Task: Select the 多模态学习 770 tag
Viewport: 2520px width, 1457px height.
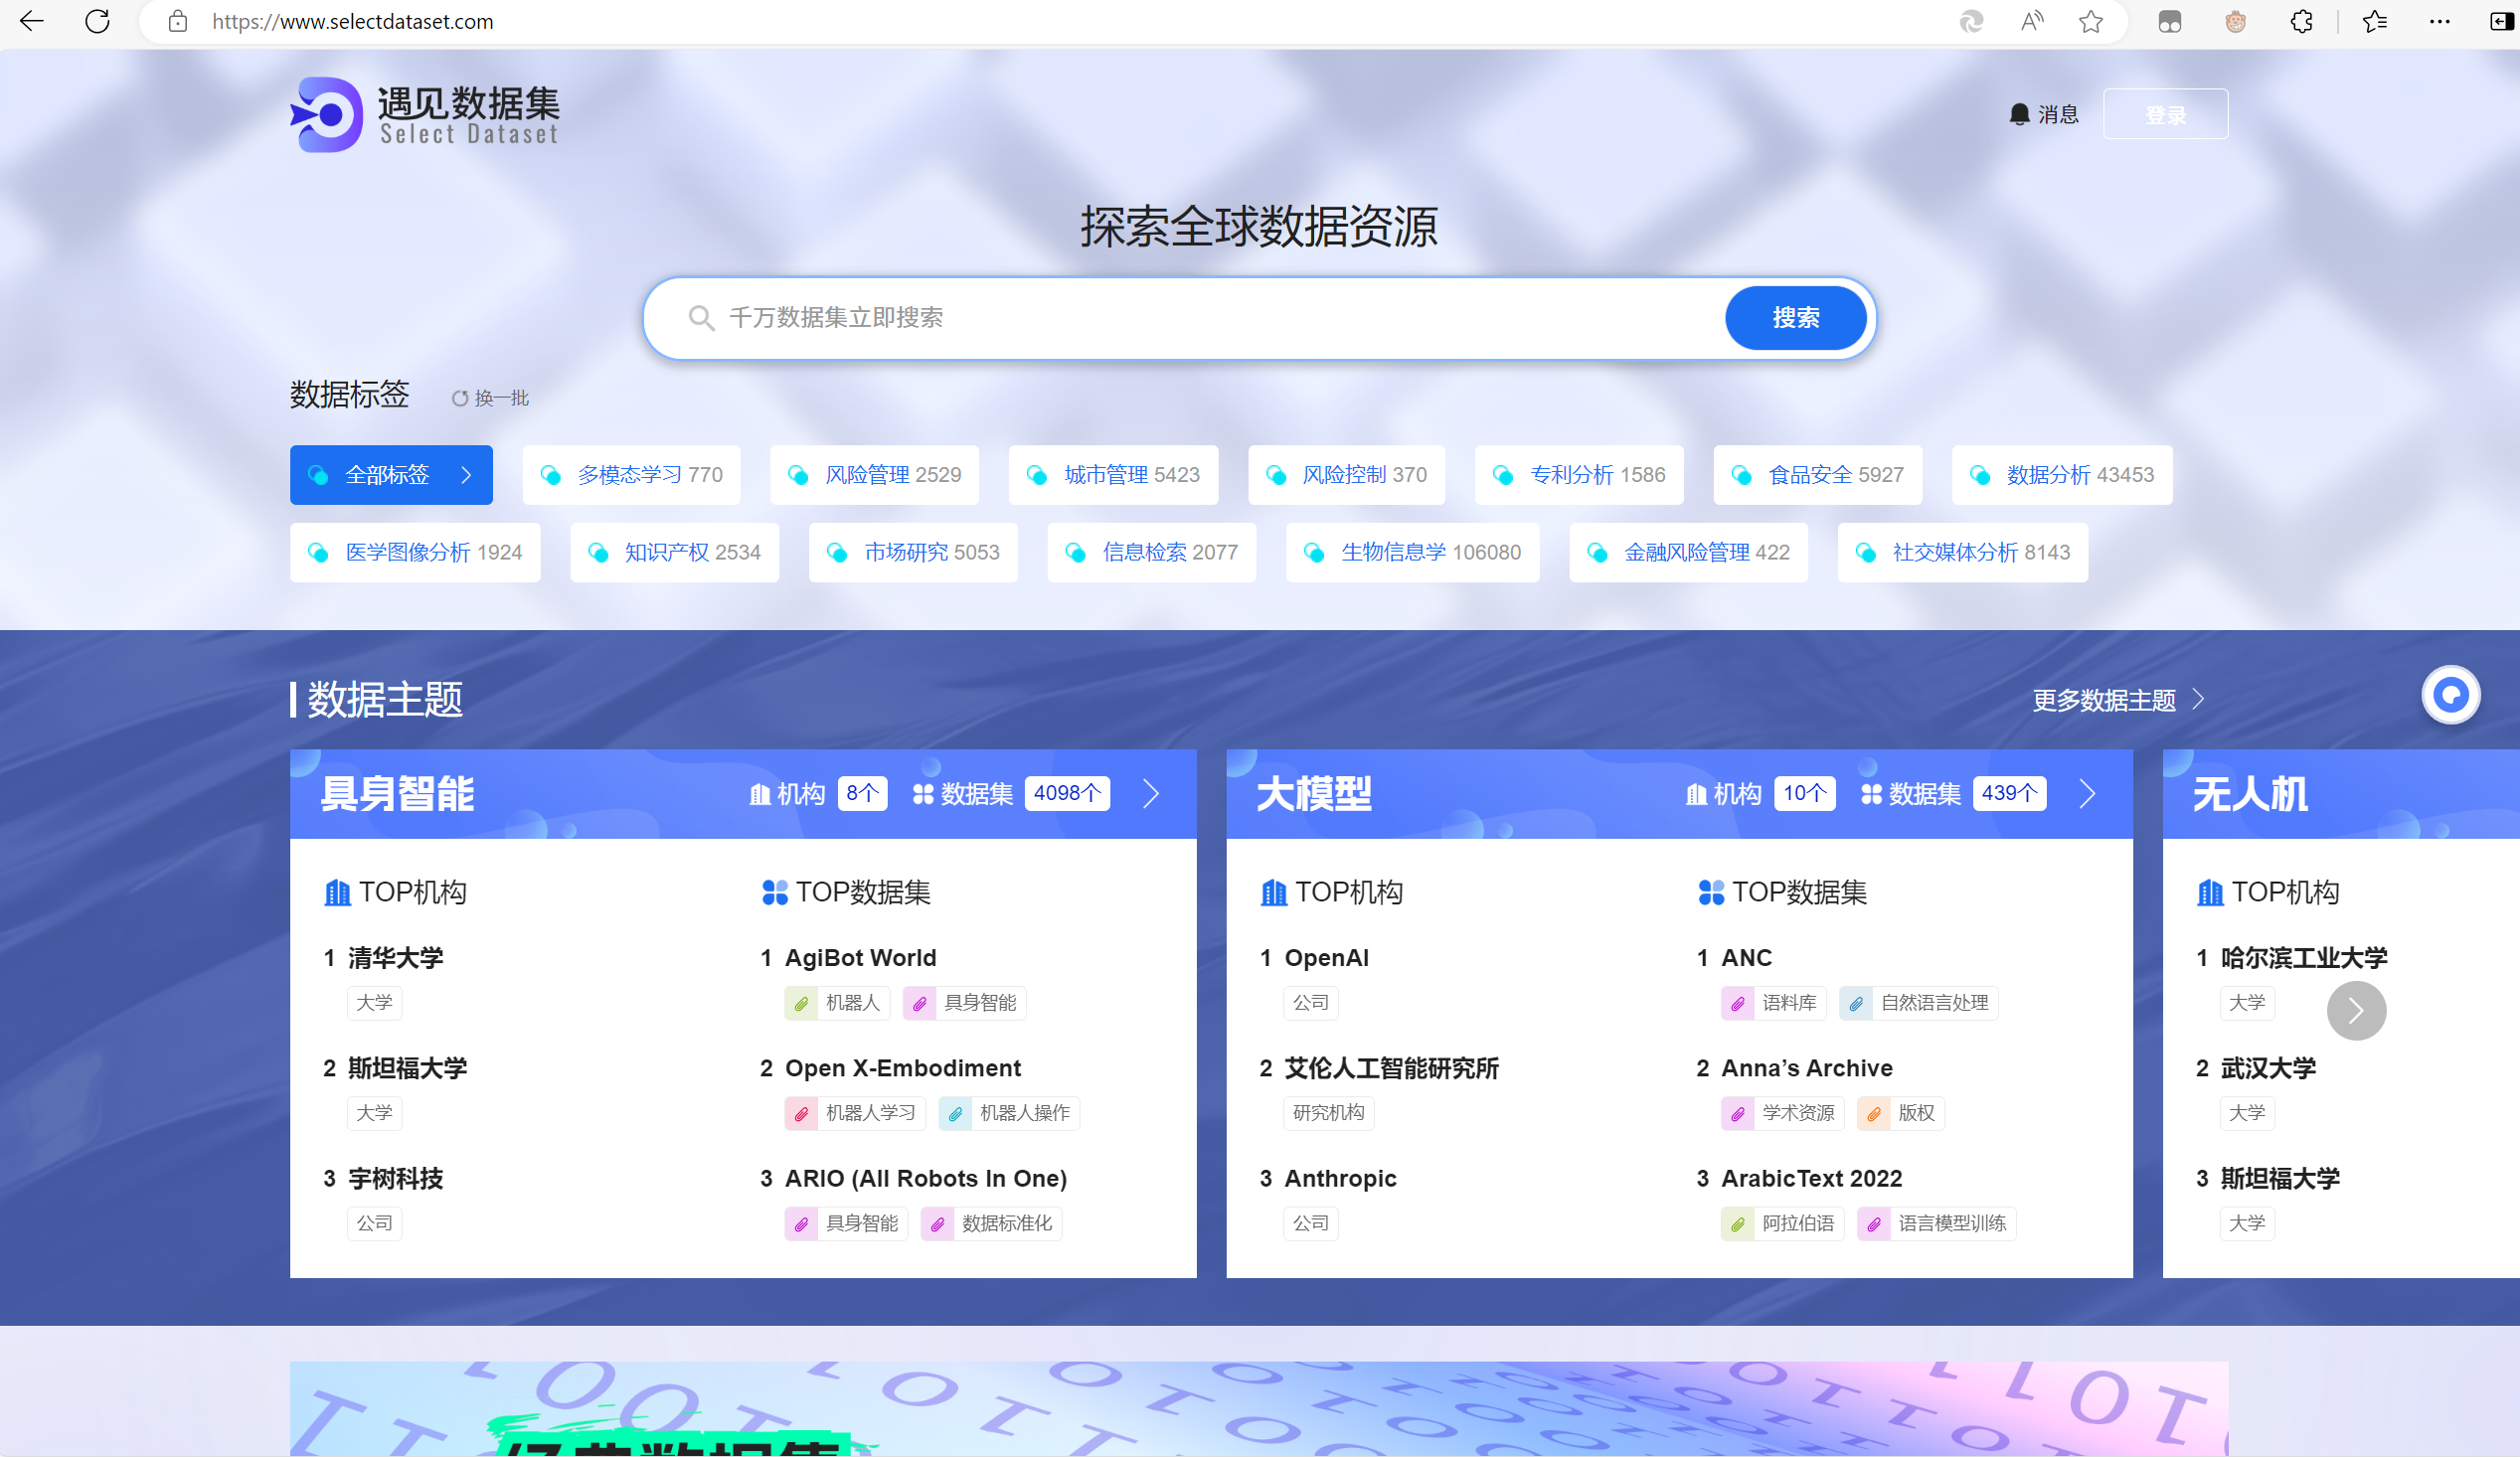Action: pos(631,475)
